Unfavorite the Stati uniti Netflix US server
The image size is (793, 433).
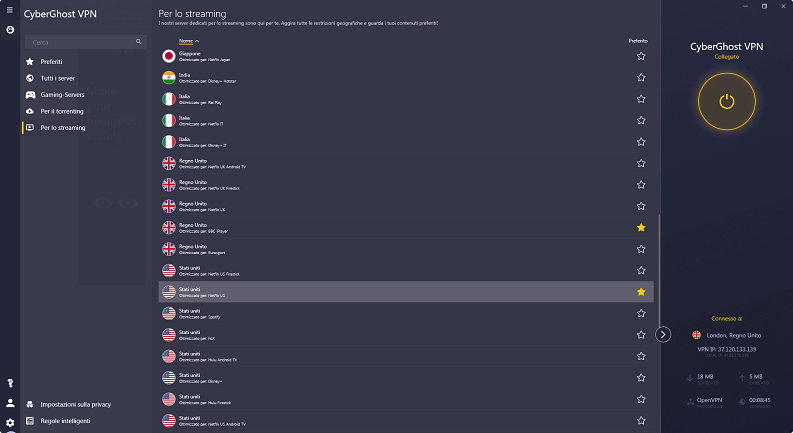coord(641,292)
